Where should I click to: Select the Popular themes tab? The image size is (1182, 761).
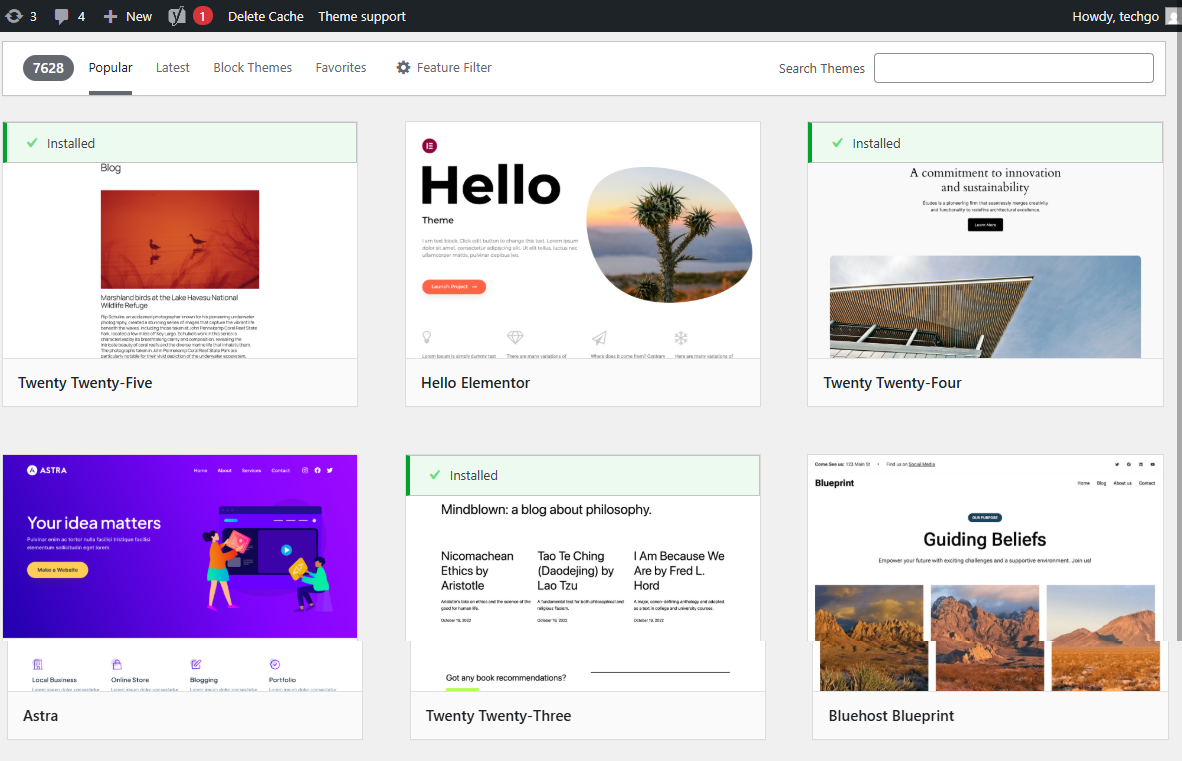110,67
